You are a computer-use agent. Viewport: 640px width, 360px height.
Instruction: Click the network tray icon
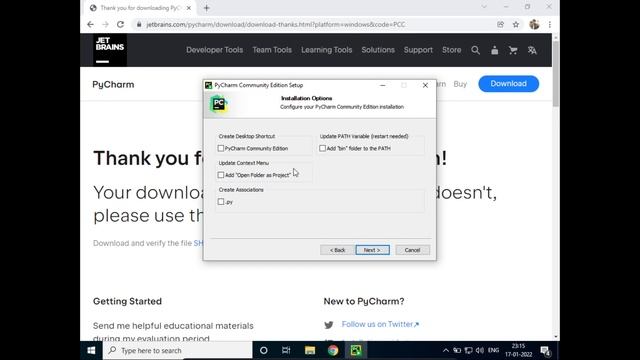pos(469,350)
